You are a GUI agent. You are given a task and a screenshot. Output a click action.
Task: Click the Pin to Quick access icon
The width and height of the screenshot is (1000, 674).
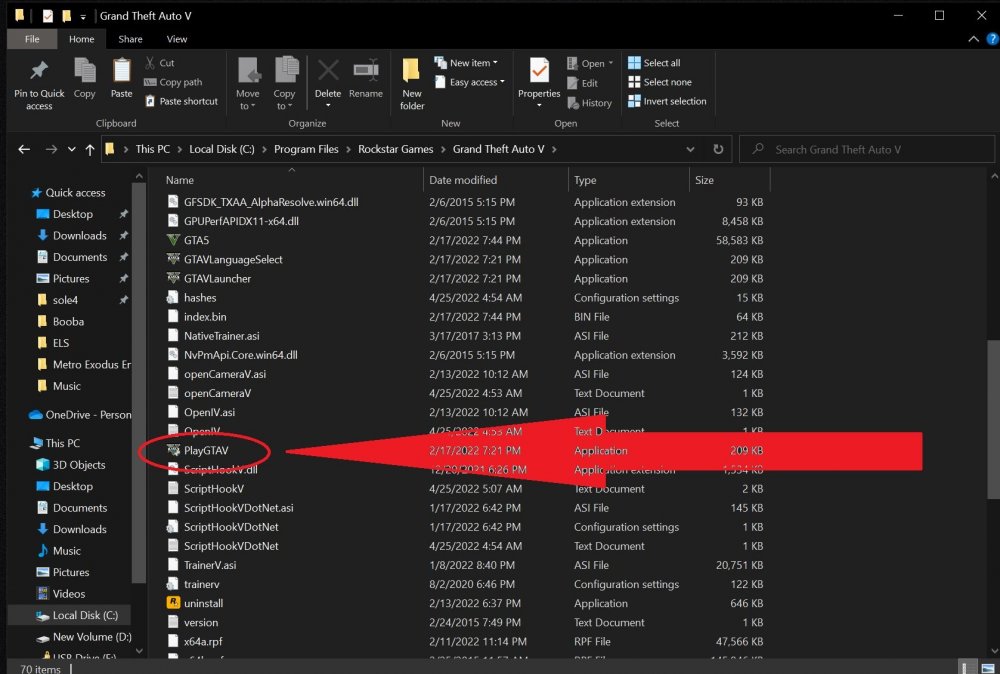tap(39, 72)
